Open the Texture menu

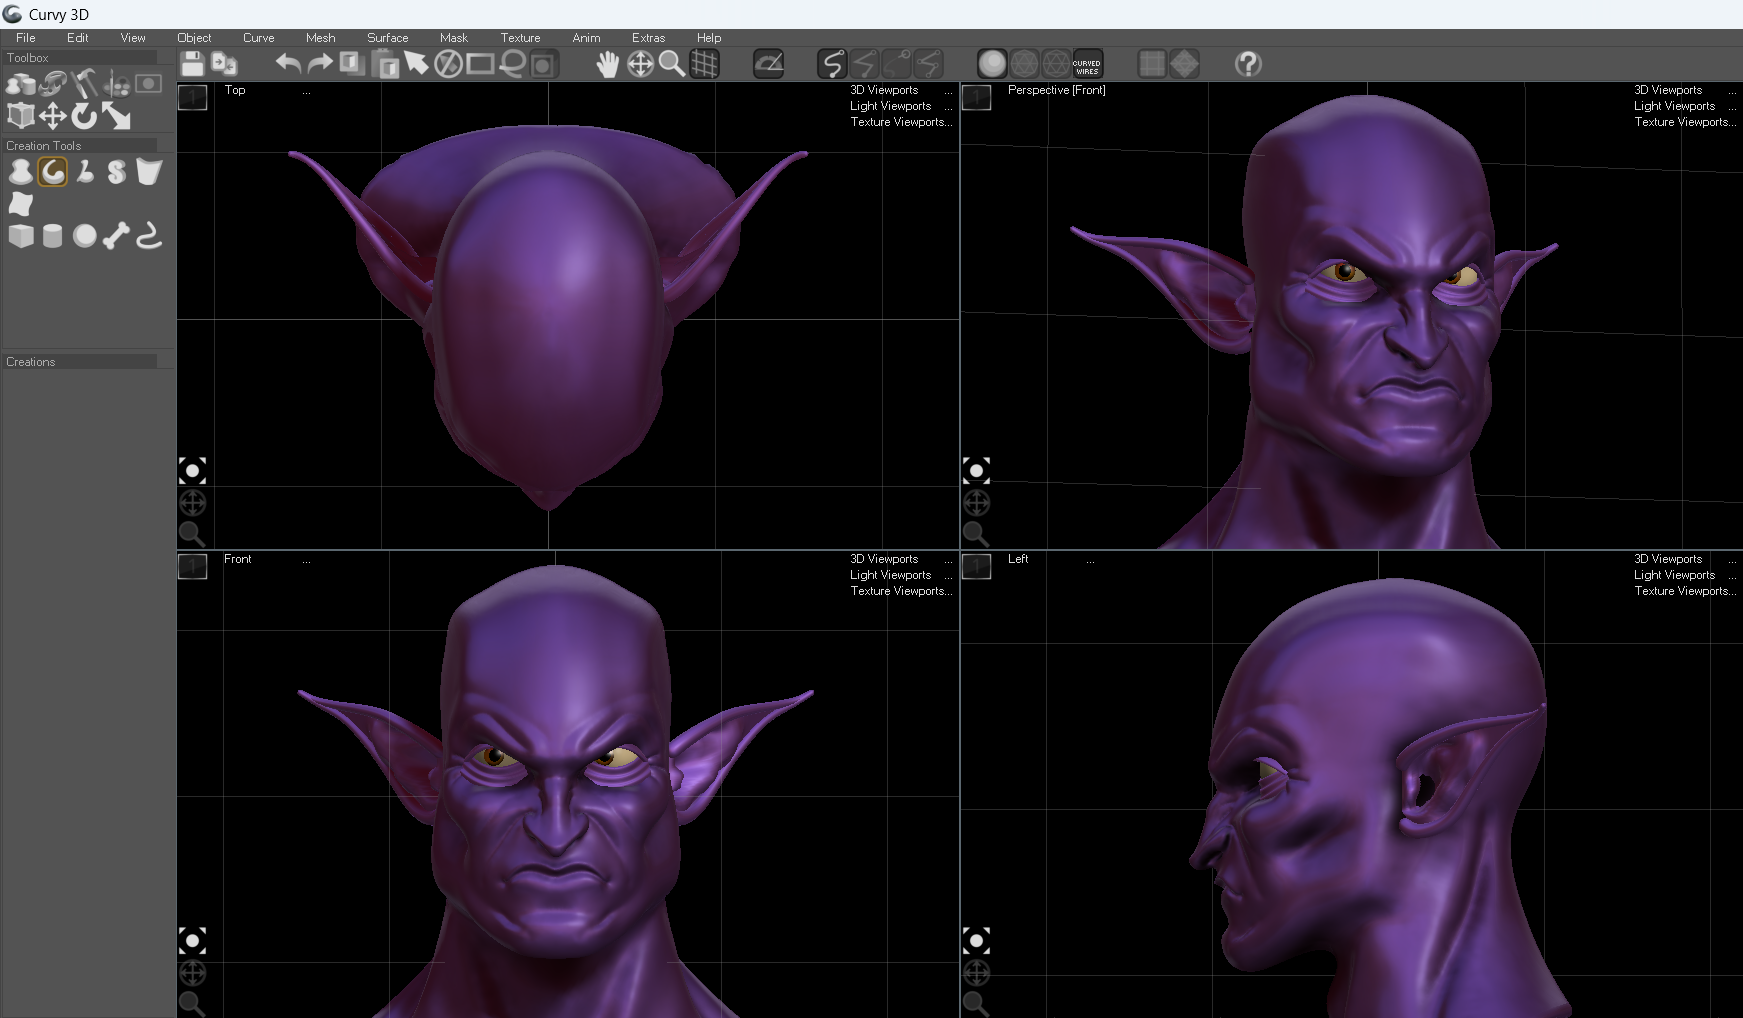[x=520, y=38]
